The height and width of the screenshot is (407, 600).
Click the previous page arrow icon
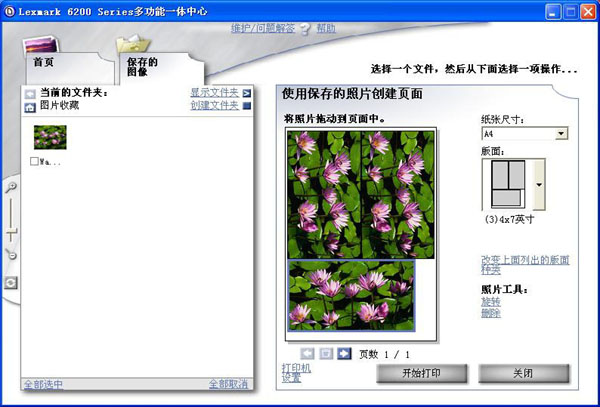(x=308, y=353)
